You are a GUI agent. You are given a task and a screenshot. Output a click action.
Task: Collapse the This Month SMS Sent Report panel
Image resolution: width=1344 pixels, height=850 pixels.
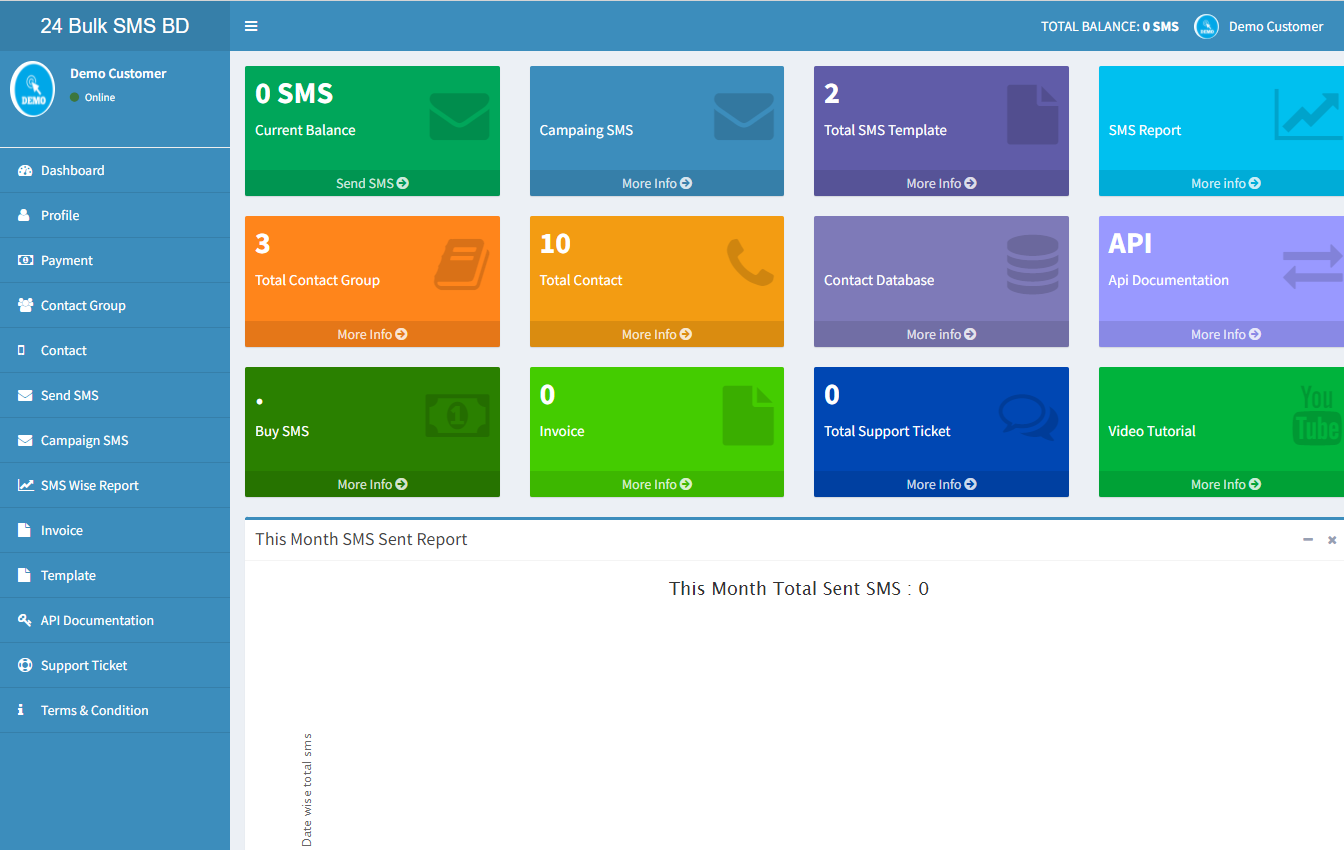coord(1307,540)
